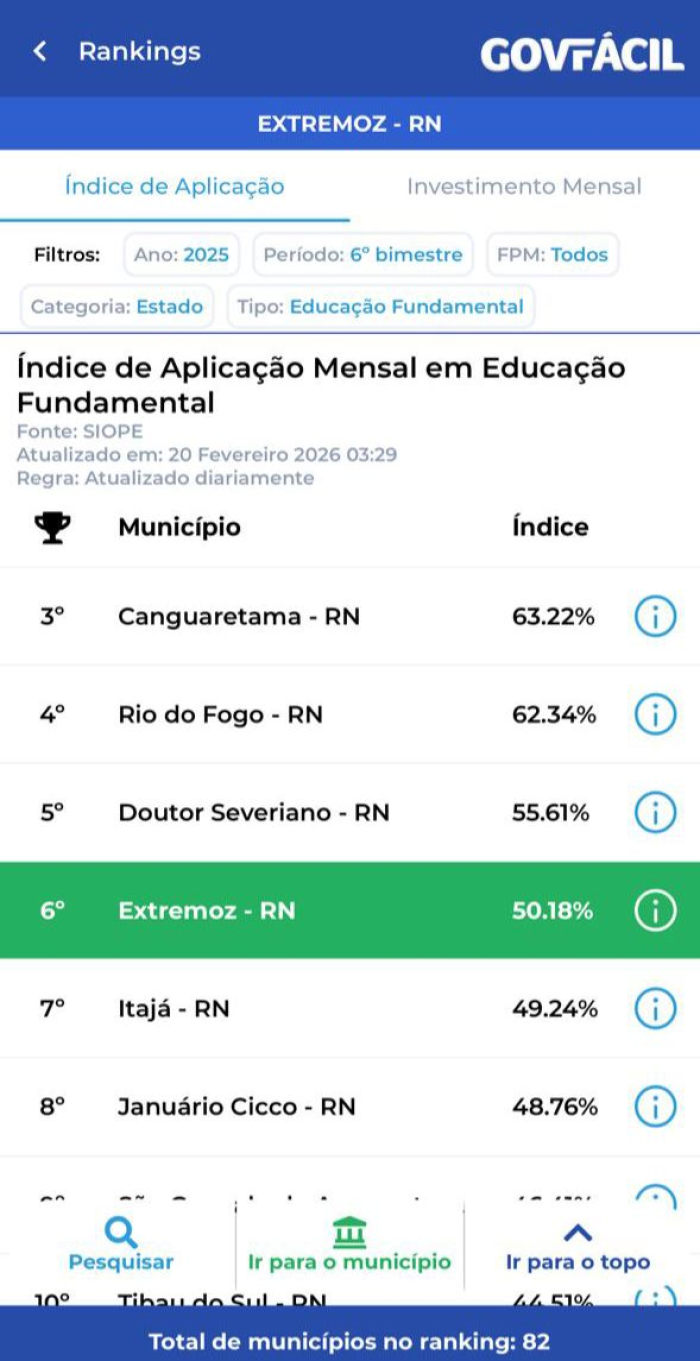Change the Período 6º bimestre filter
The height and width of the screenshot is (1361, 700).
[x=363, y=255]
